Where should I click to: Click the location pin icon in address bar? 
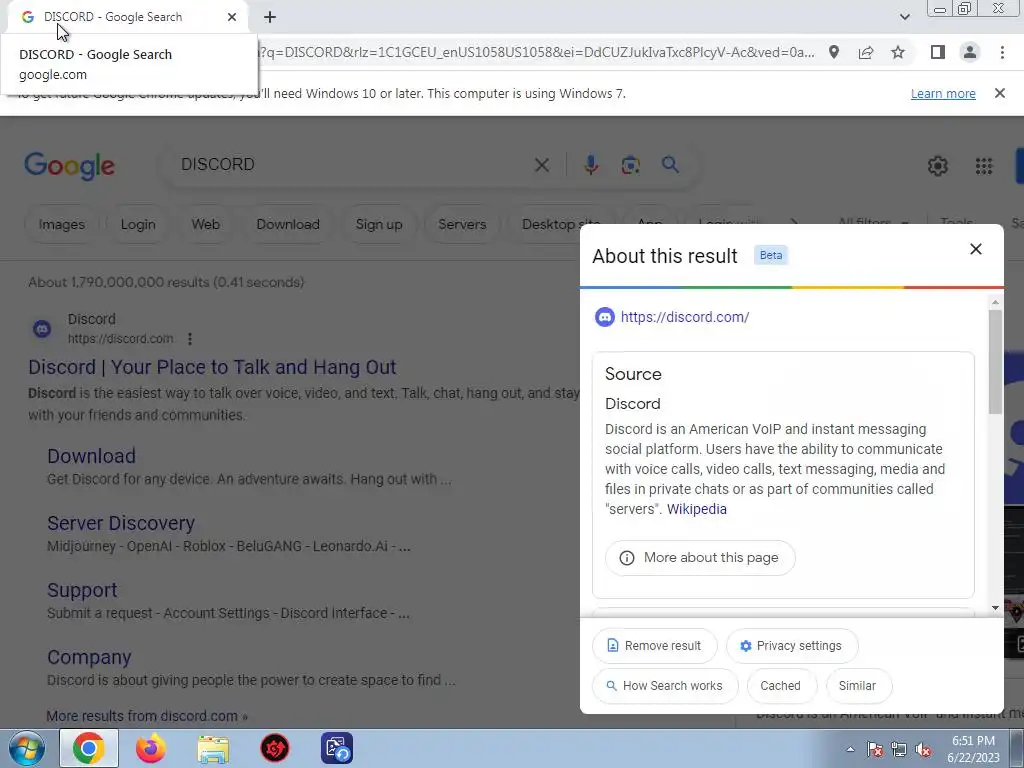(x=834, y=52)
